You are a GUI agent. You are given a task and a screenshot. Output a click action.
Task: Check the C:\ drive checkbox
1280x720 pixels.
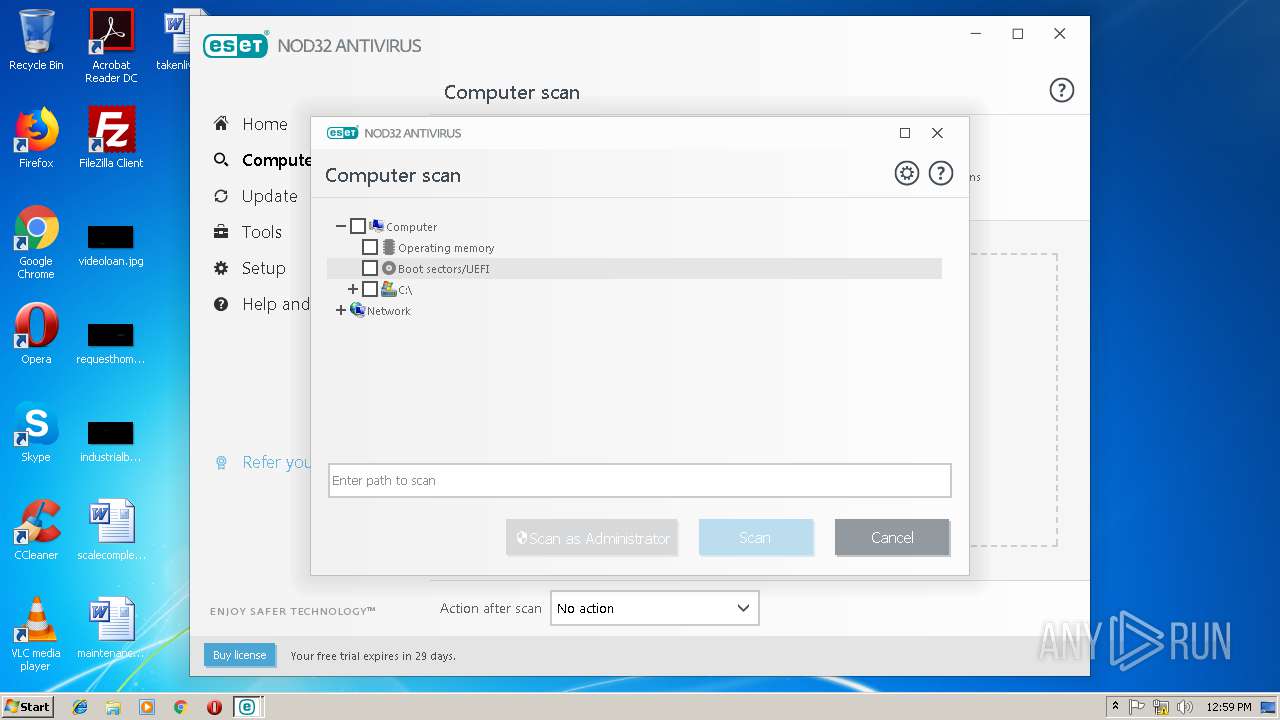(x=370, y=289)
